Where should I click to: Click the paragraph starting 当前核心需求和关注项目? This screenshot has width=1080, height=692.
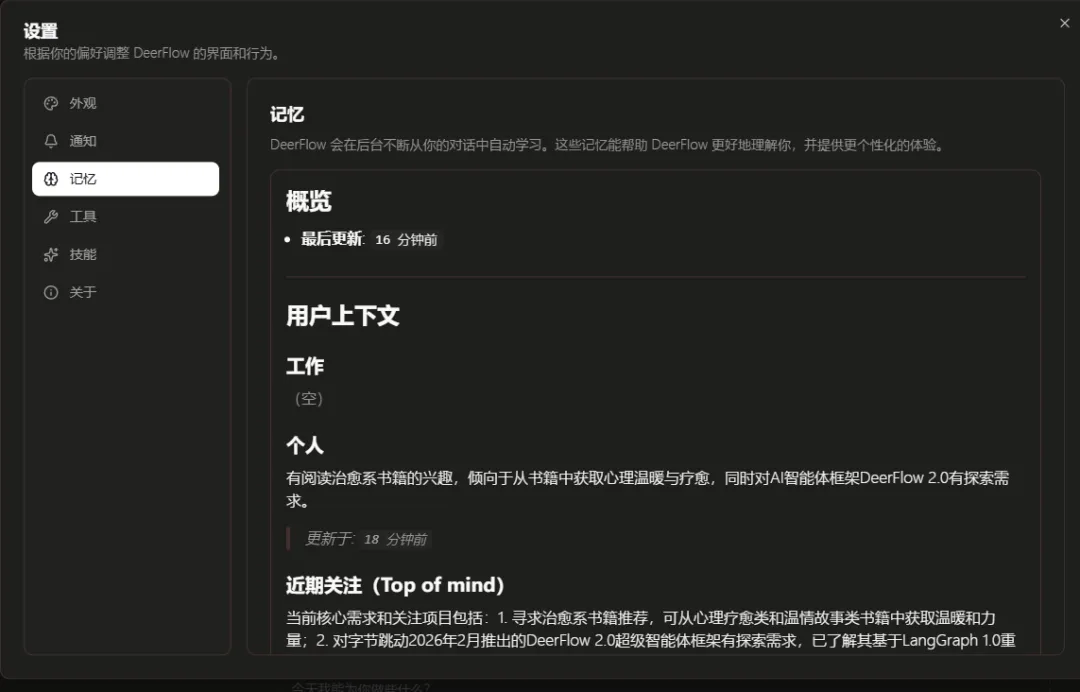(651, 629)
